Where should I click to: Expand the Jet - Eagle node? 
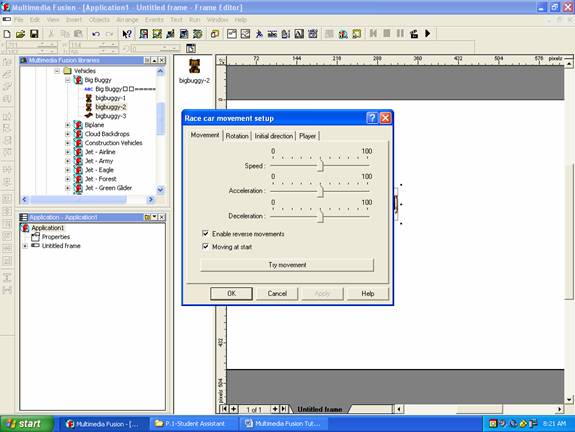(x=67, y=170)
